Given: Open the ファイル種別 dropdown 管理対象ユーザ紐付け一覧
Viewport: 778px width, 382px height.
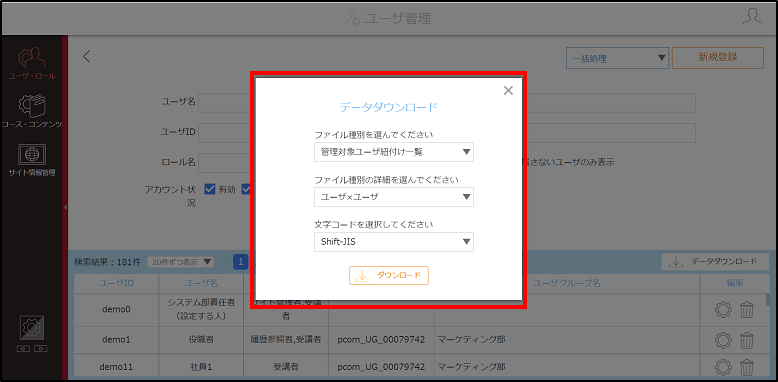Looking at the screenshot, I should coord(394,152).
